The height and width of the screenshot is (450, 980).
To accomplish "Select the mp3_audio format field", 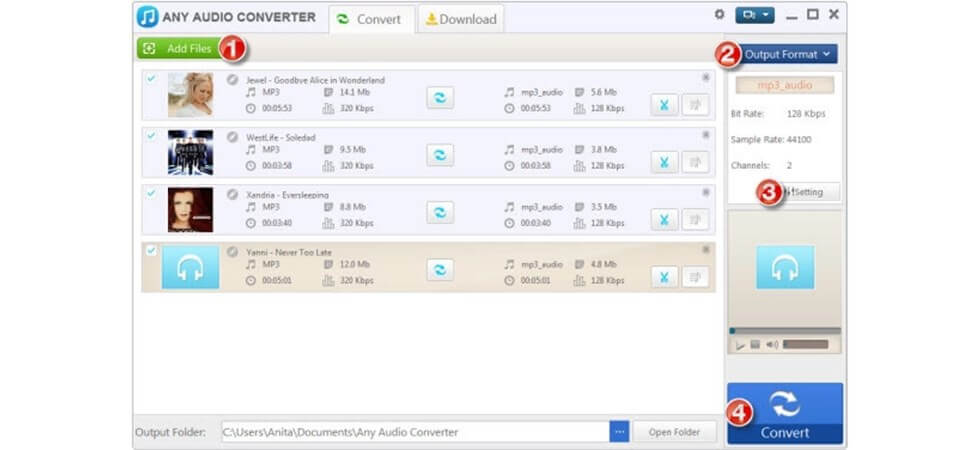I will tap(785, 85).
